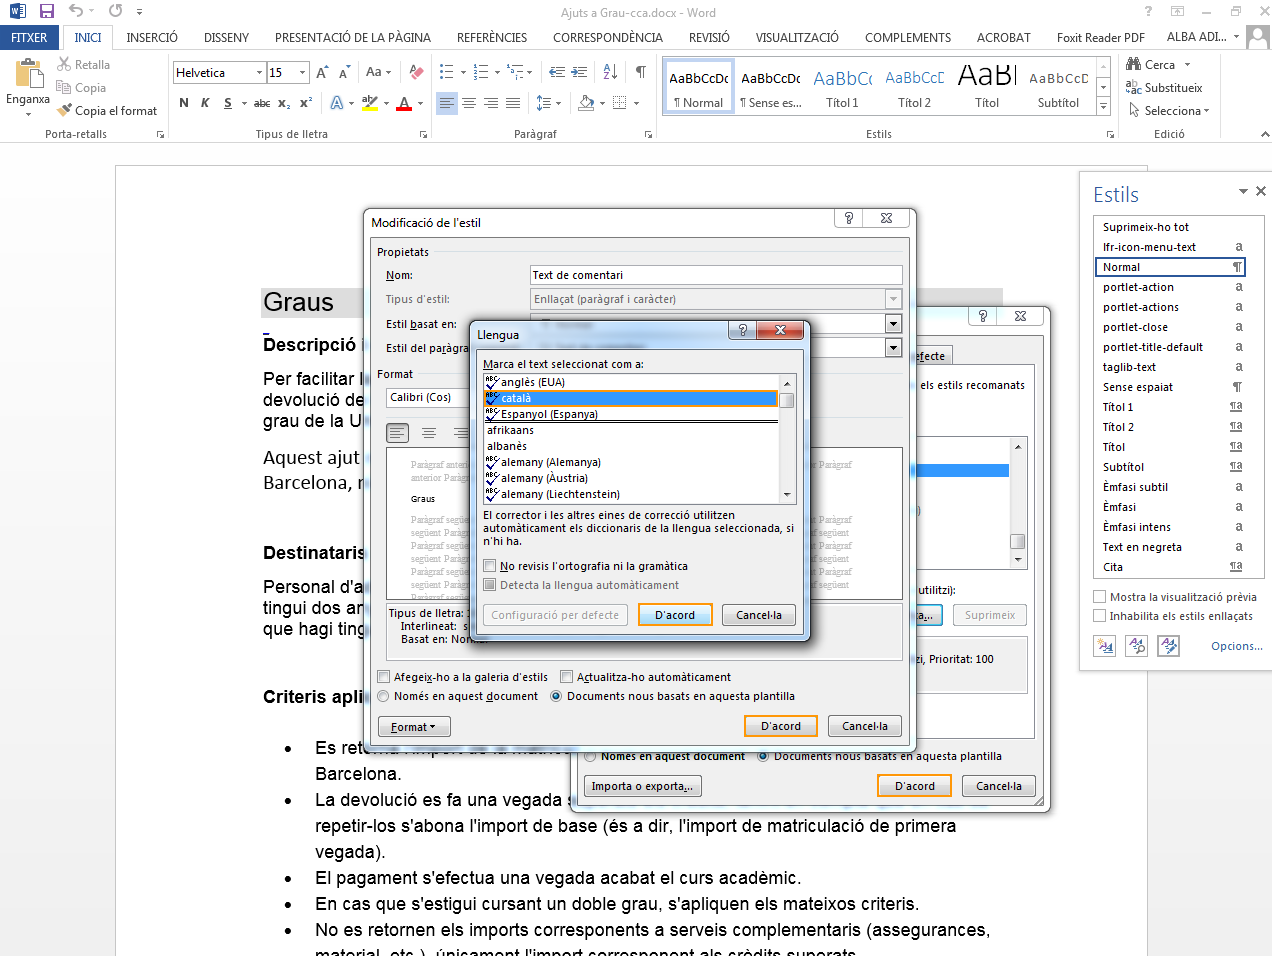This screenshot has height=956, width=1274.
Task: Open the font name Helvetica dropdown
Action: 259,73
